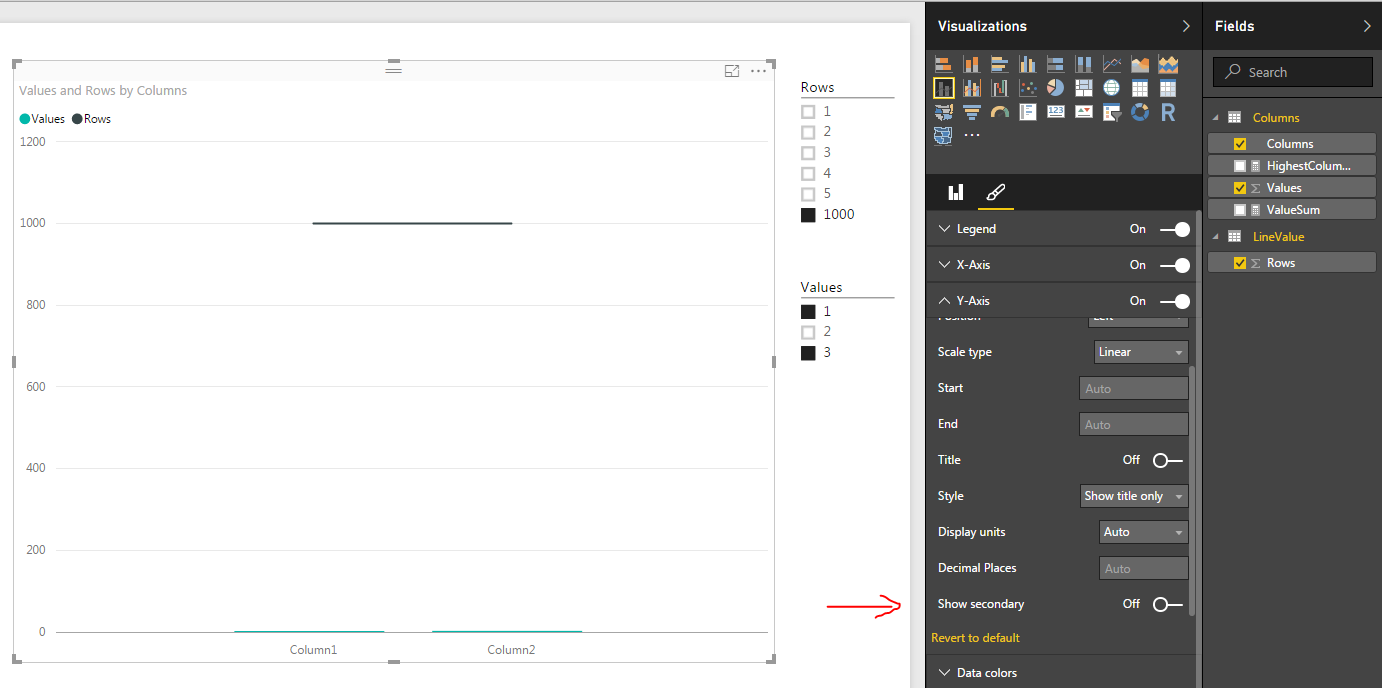Select the Stacked area chart visualization
1382x688 pixels.
(x=1168, y=64)
